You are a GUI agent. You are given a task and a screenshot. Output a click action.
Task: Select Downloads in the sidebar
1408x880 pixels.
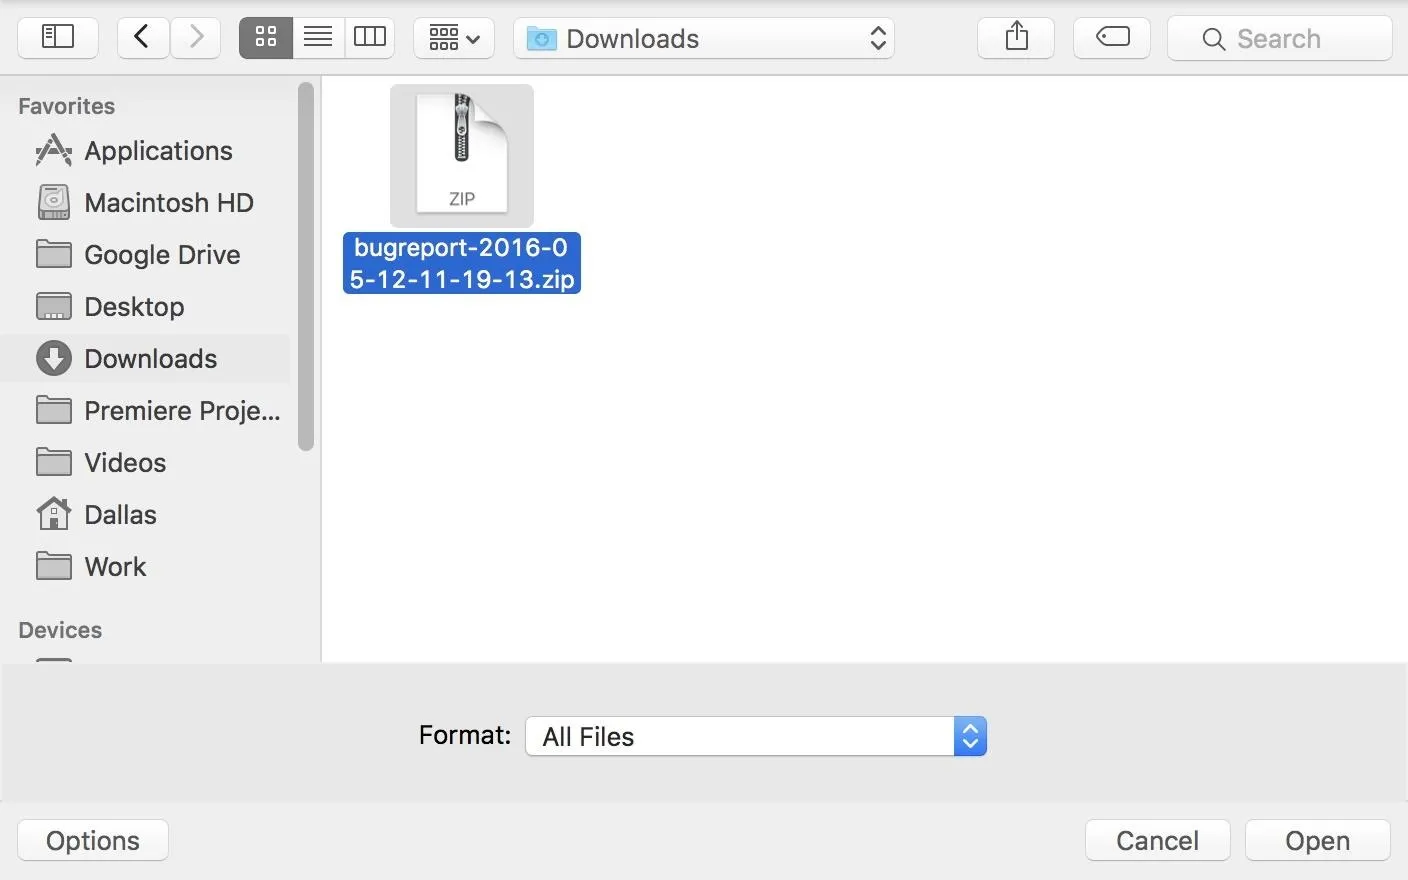[146, 359]
